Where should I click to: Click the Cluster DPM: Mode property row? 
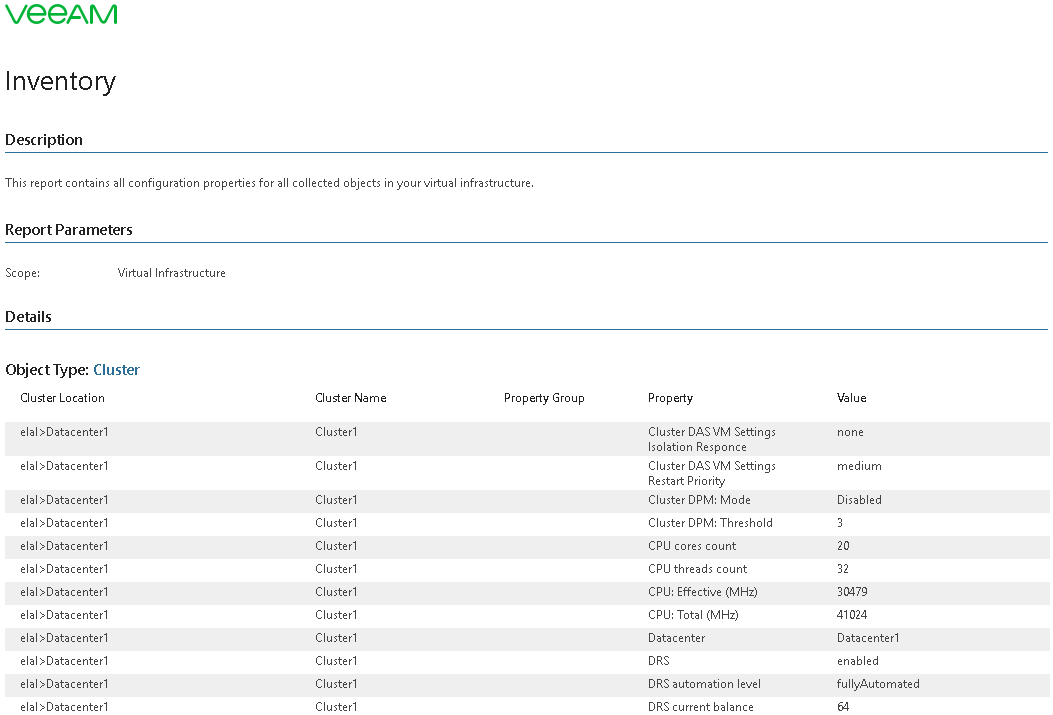click(x=699, y=500)
